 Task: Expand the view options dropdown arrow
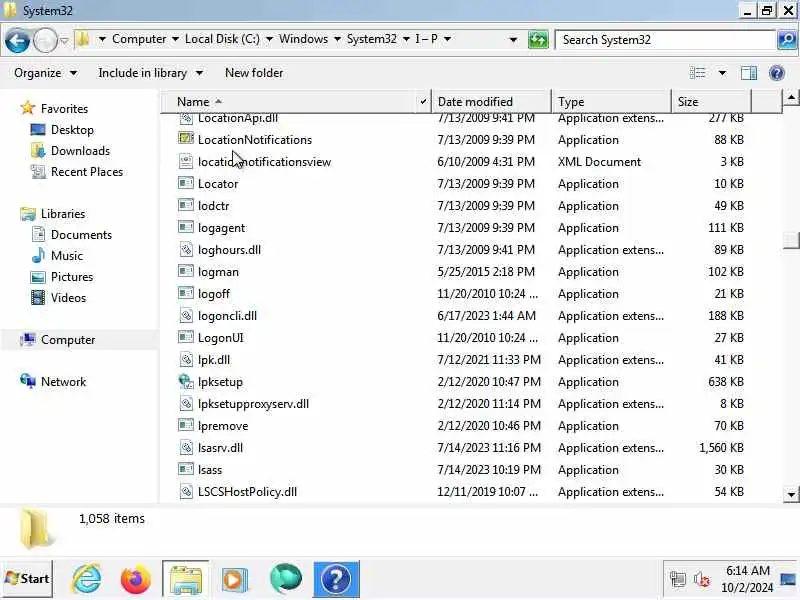[x=722, y=73]
